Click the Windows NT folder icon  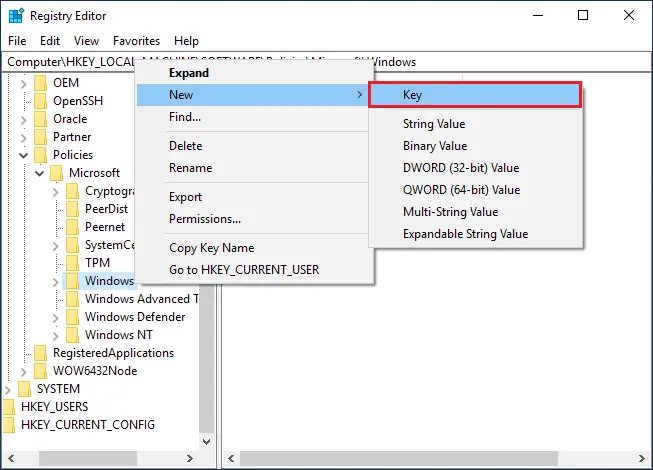[x=72, y=335]
